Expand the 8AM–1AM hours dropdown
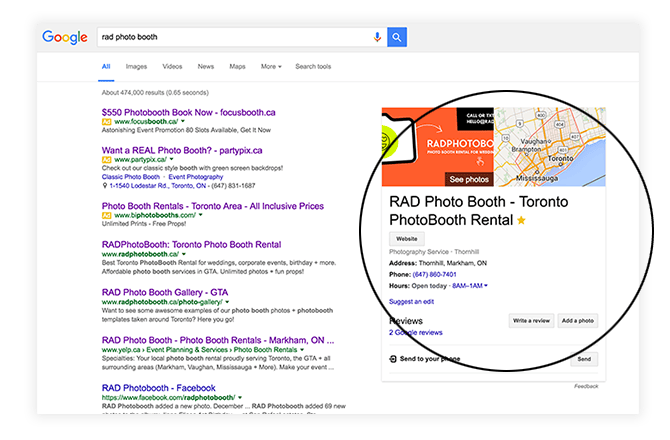 coord(470,286)
